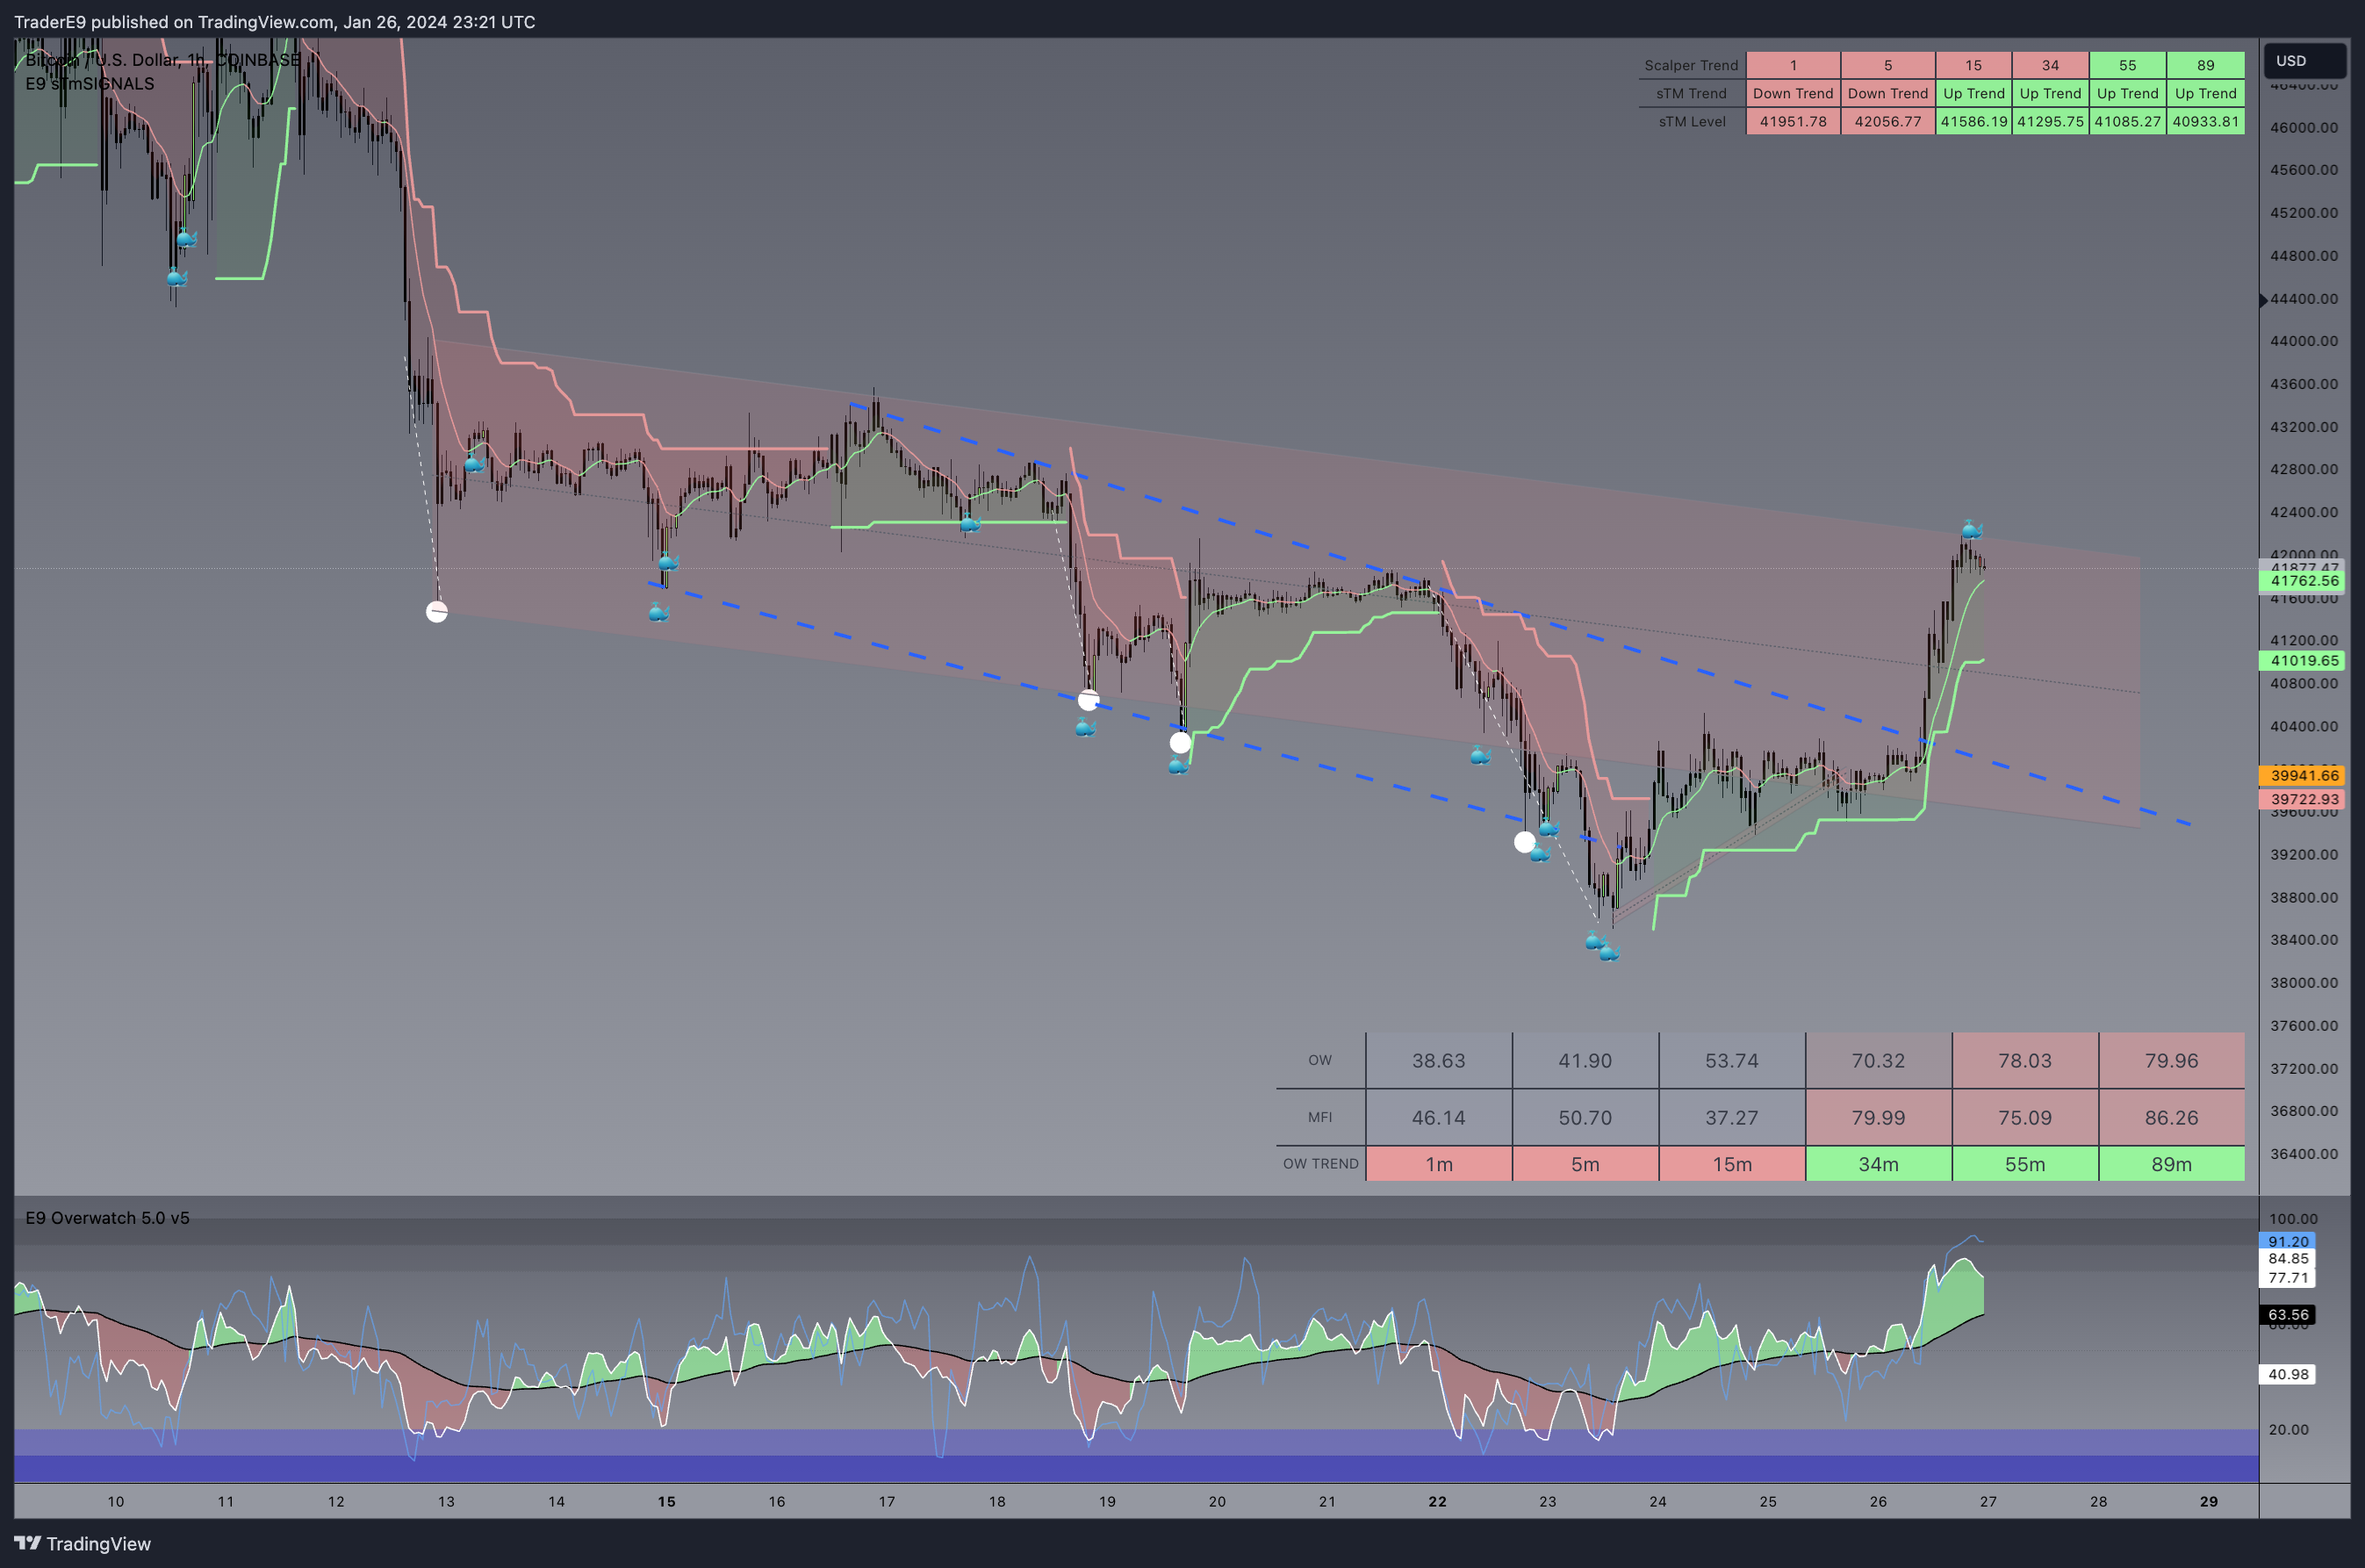Select sTM Level value 41586.19

pos(1974,121)
